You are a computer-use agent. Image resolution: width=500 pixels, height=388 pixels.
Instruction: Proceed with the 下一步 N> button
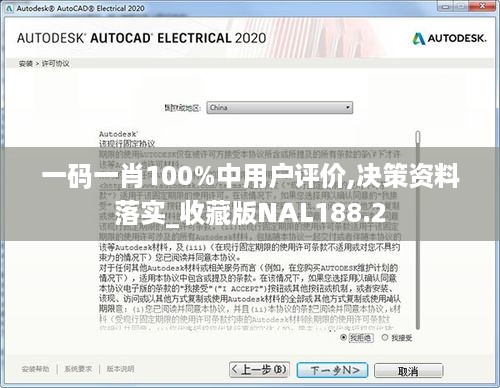point(332,370)
